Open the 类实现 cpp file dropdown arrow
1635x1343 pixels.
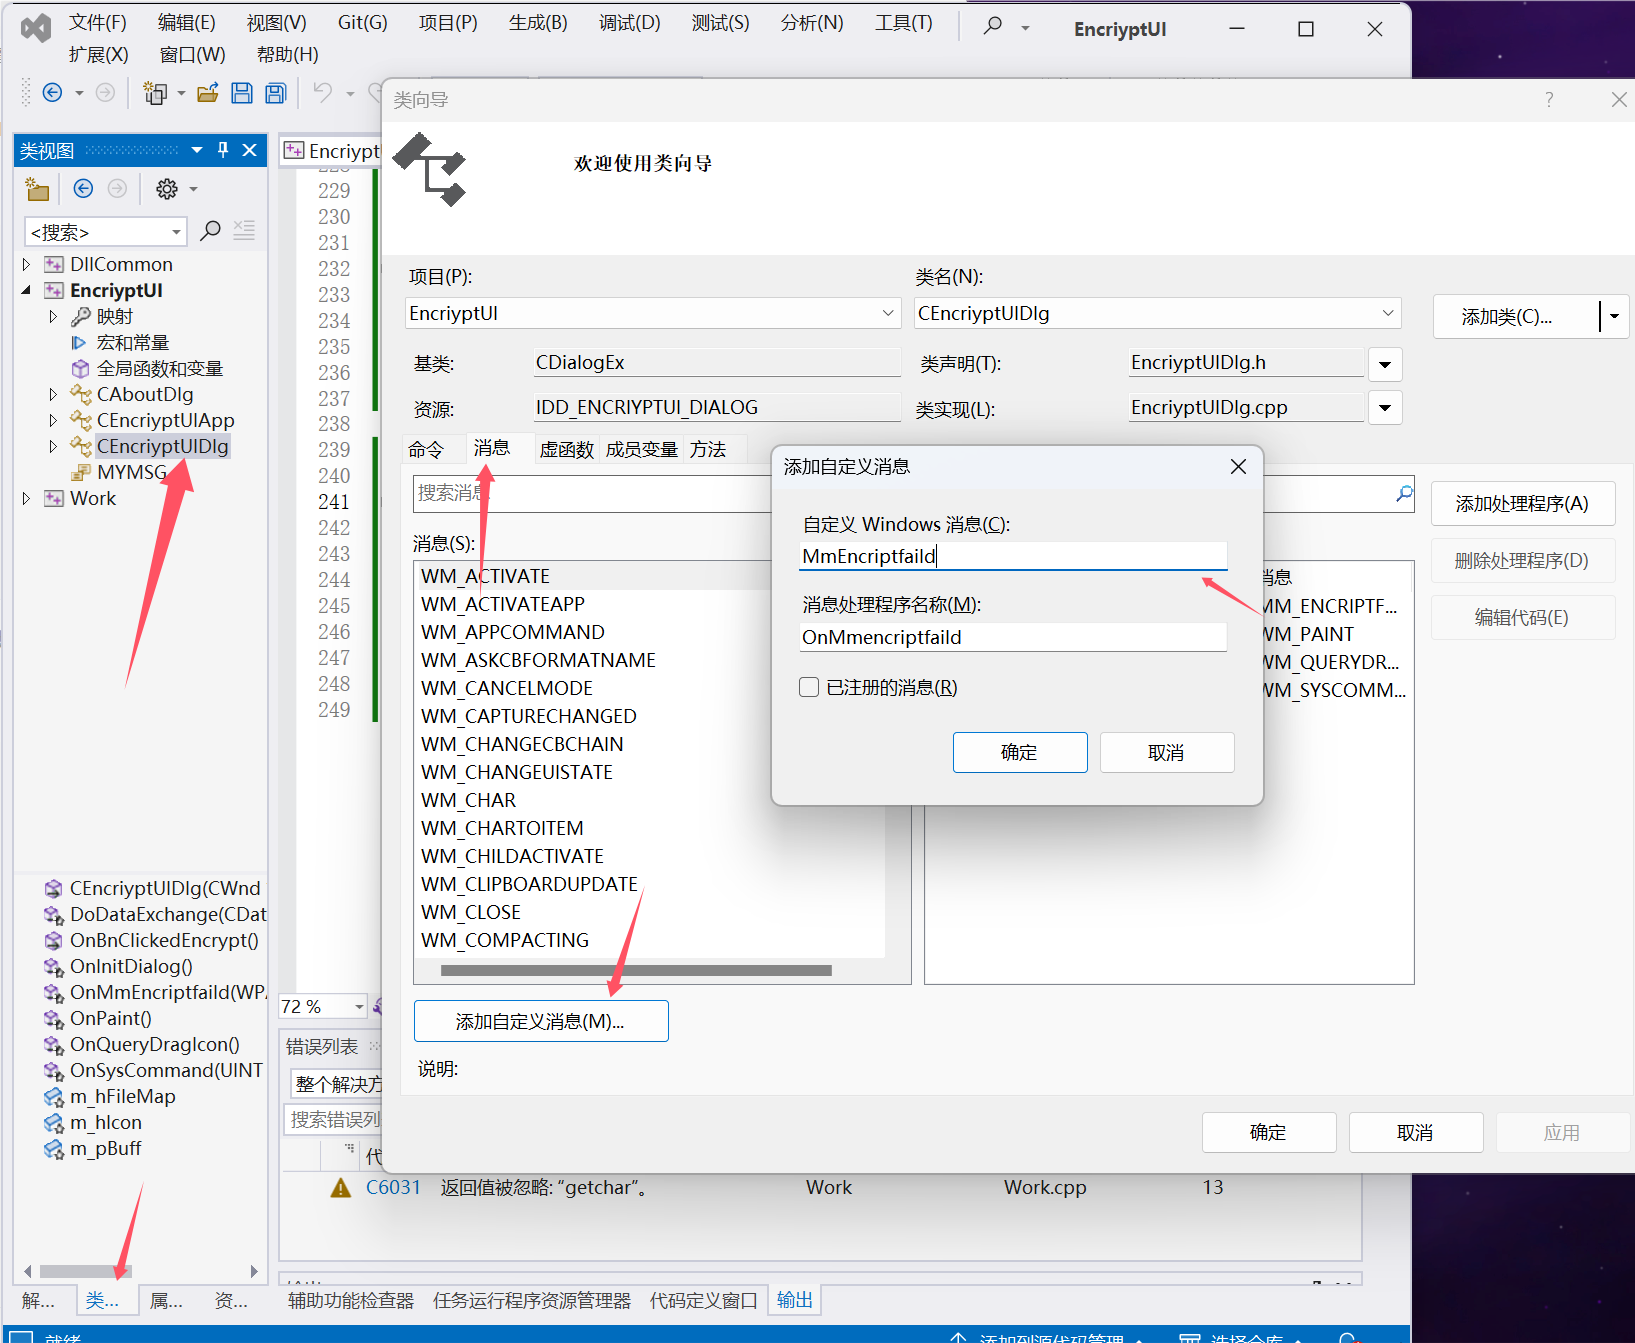tap(1385, 408)
